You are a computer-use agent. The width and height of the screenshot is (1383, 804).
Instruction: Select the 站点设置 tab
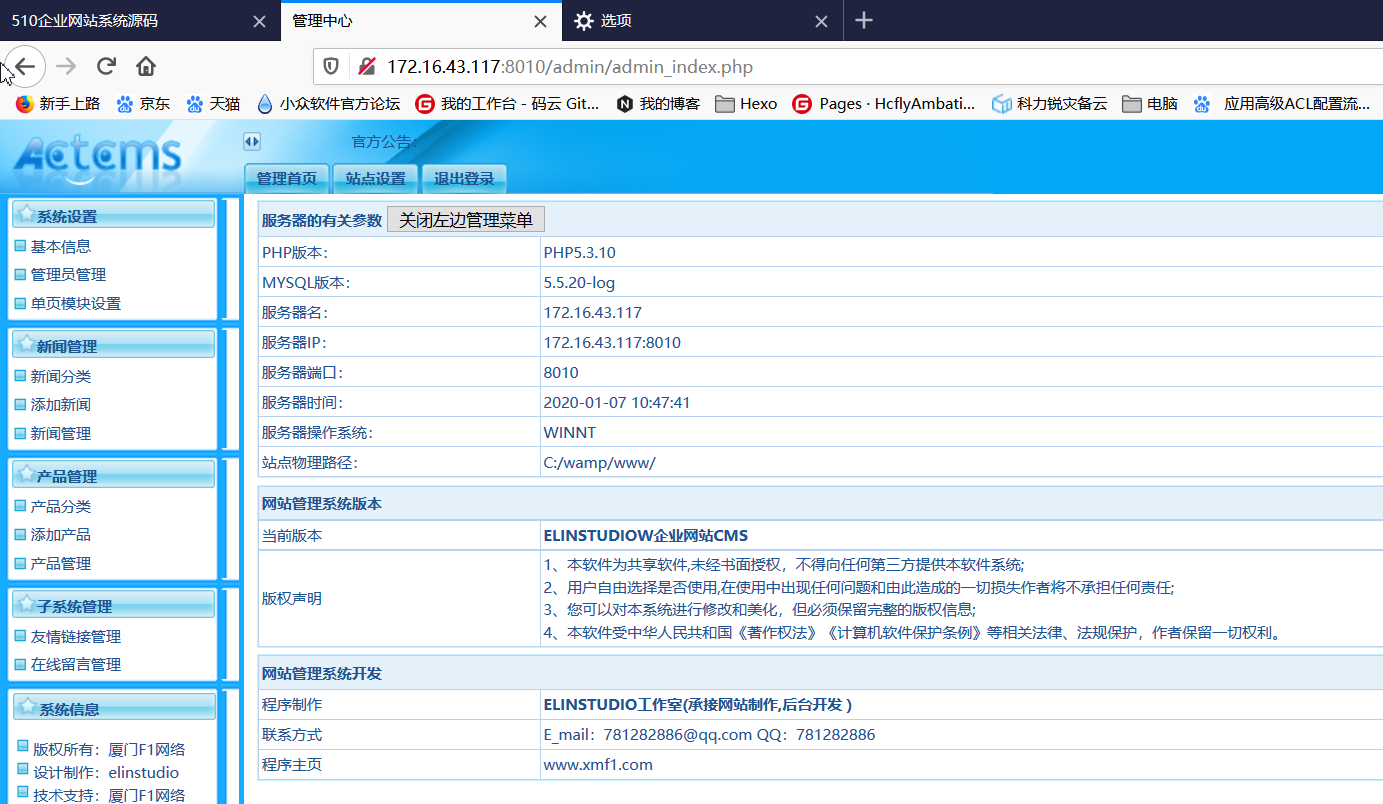point(376,179)
